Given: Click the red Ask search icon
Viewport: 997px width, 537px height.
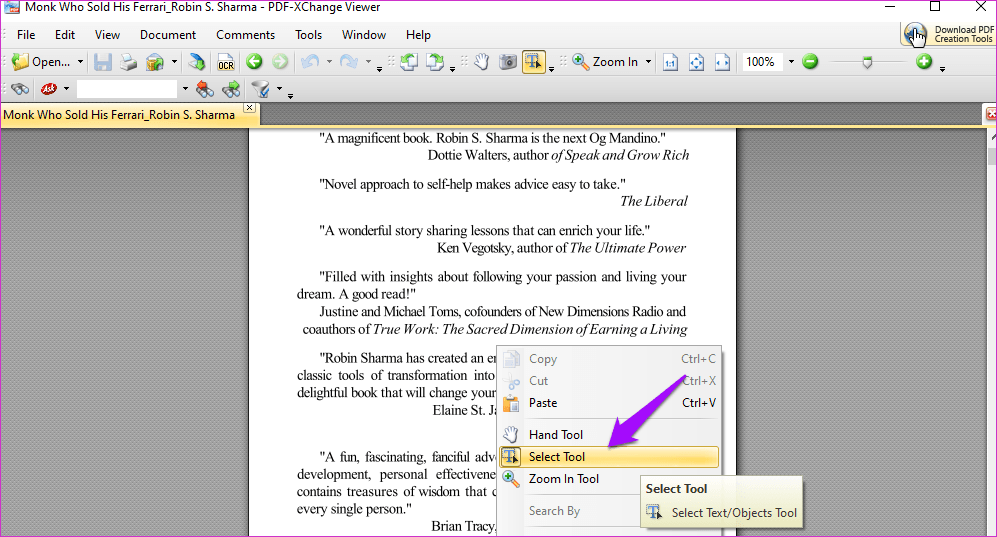Looking at the screenshot, I should 49,89.
